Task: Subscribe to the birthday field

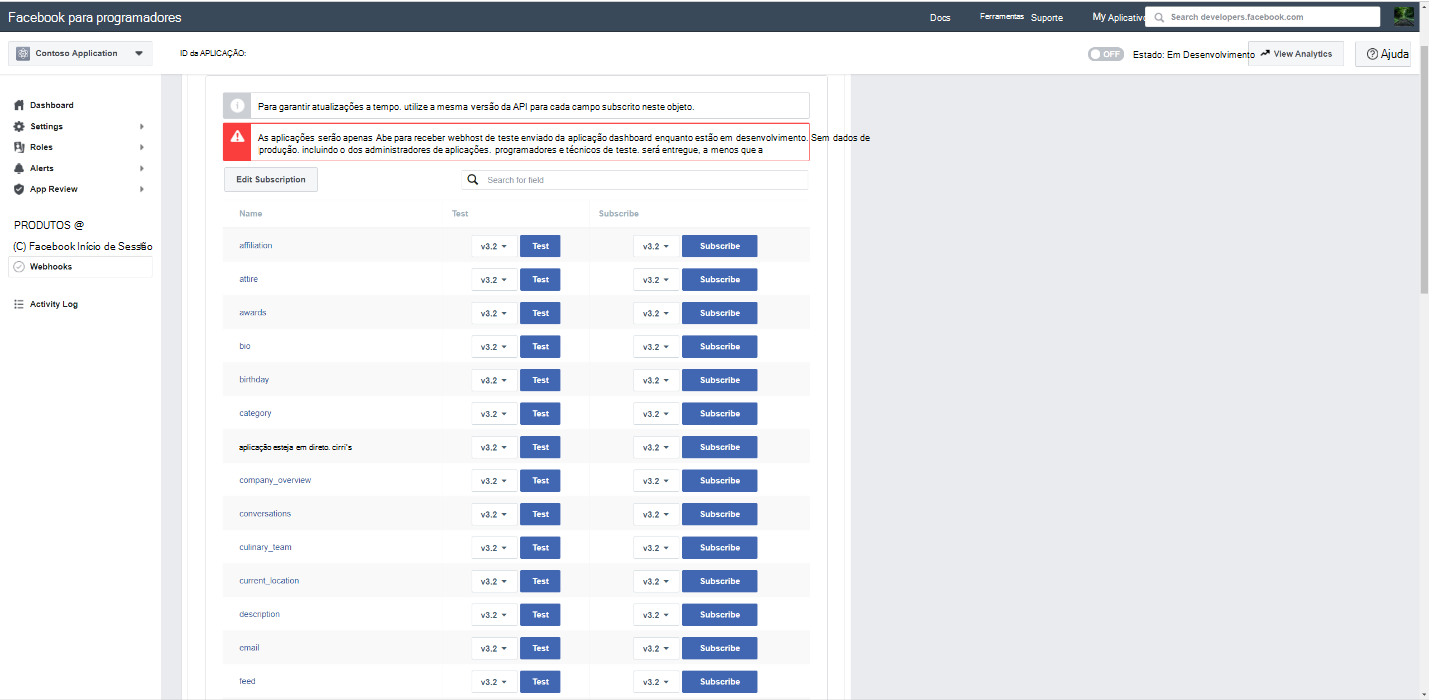Action: click(719, 380)
